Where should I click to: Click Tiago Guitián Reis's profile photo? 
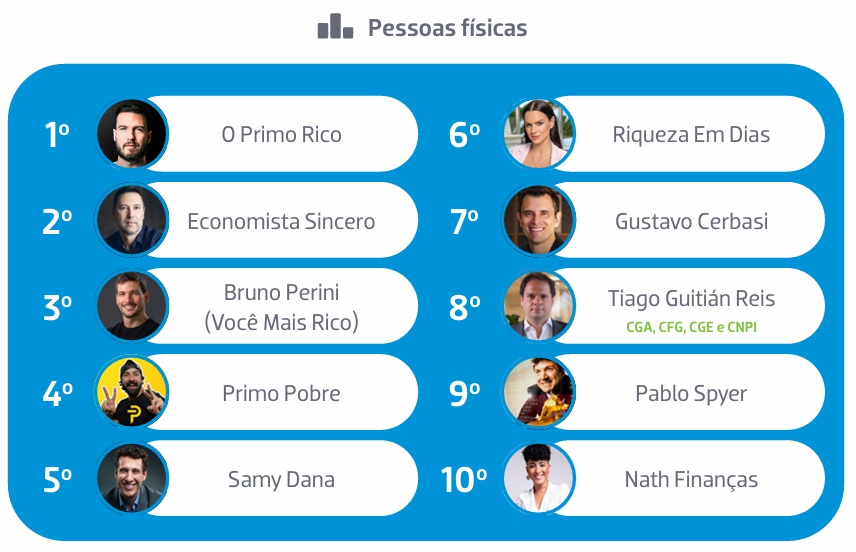click(x=539, y=306)
